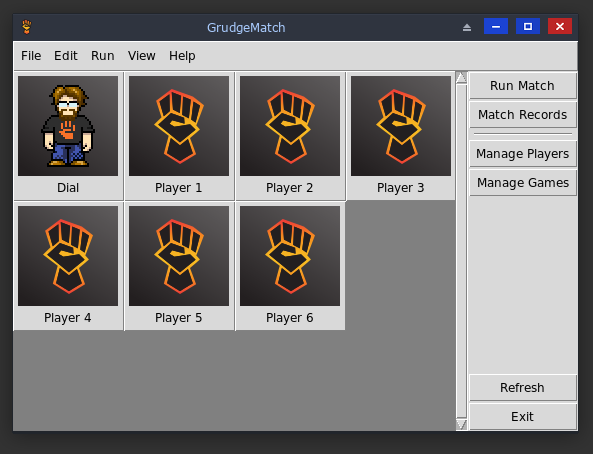Open the Help menu

pos(182,56)
